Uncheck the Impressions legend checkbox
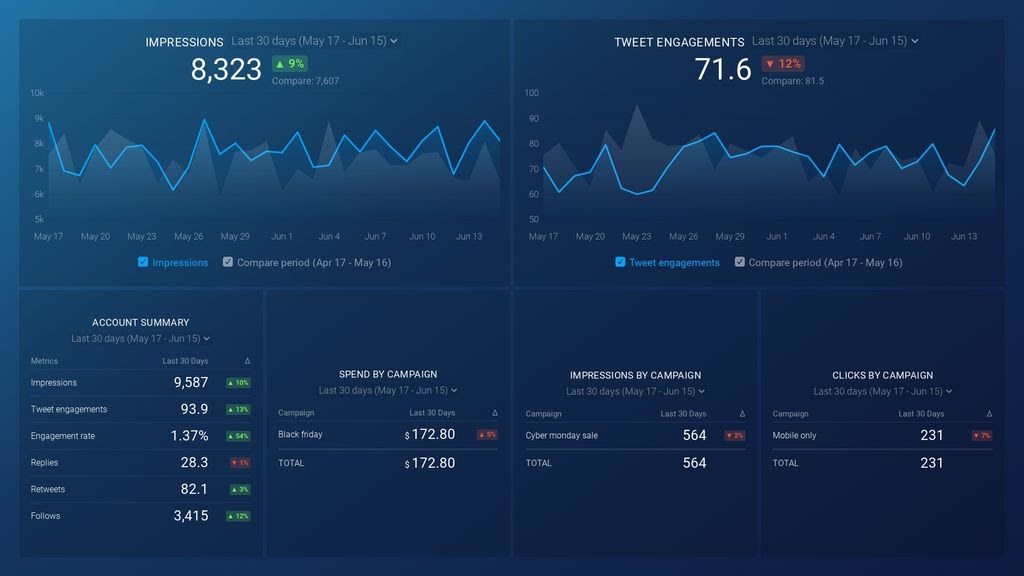The width and height of the screenshot is (1024, 576). pos(142,262)
